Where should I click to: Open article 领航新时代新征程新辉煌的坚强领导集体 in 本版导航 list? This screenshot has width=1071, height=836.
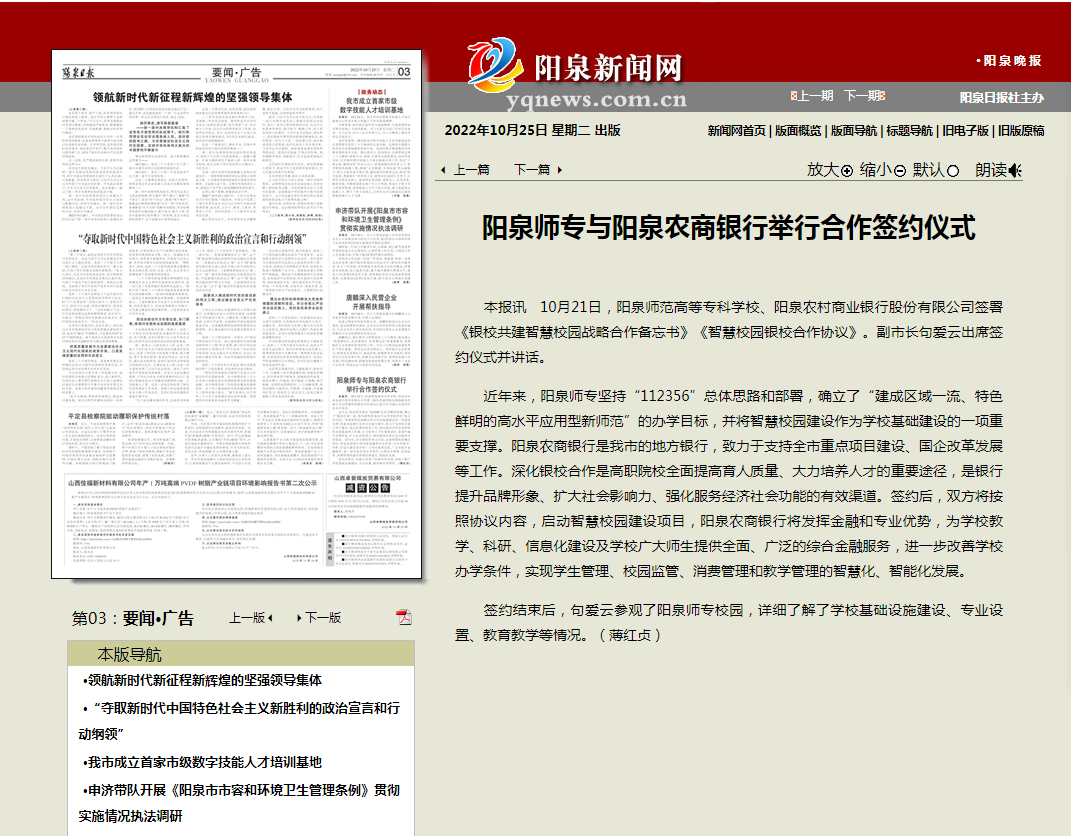click(x=202, y=680)
